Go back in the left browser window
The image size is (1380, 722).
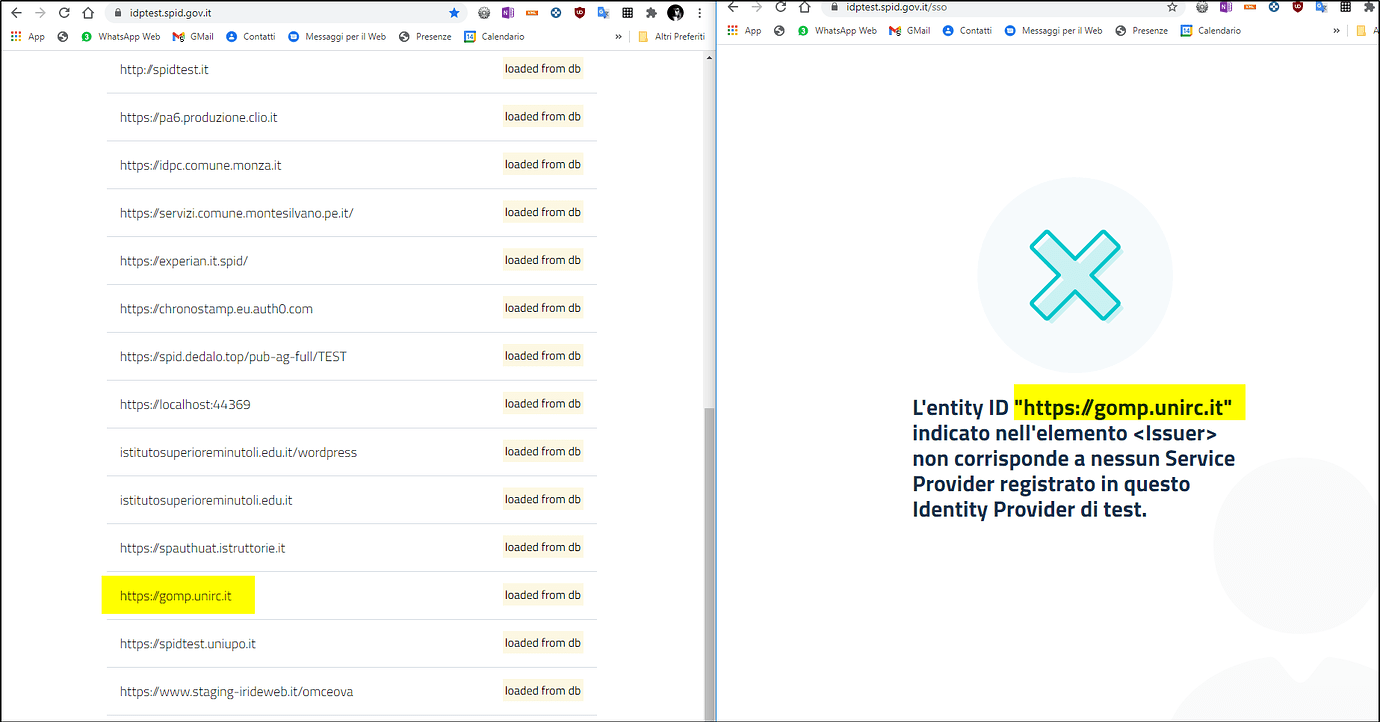[16, 13]
